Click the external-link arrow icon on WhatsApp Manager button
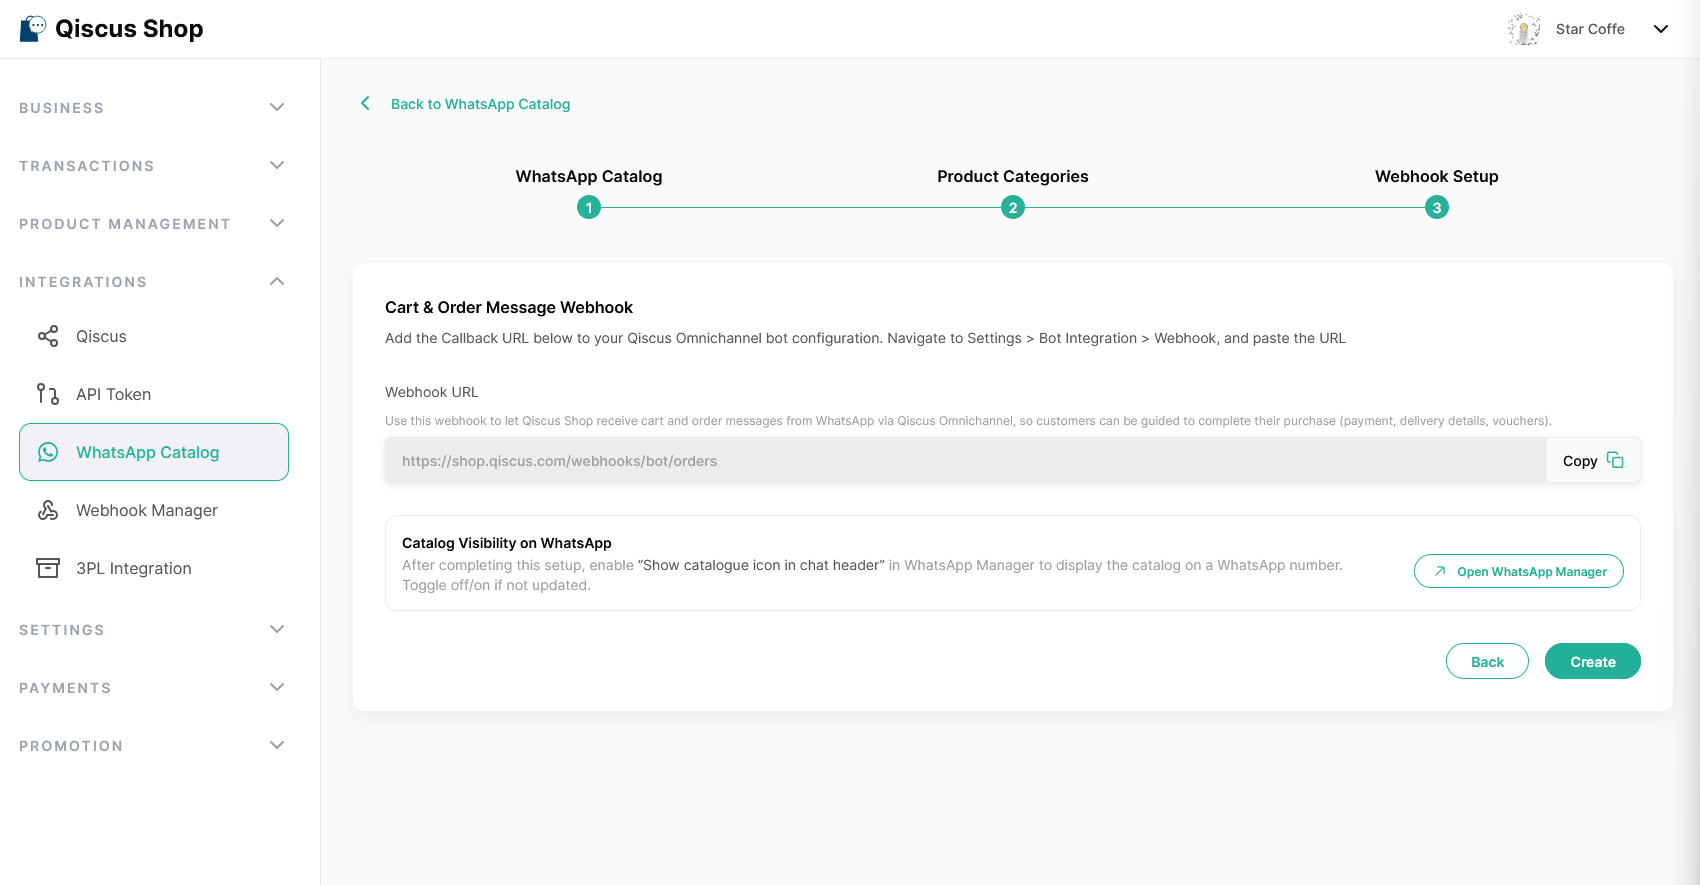This screenshot has height=885, width=1700. pos(1440,571)
